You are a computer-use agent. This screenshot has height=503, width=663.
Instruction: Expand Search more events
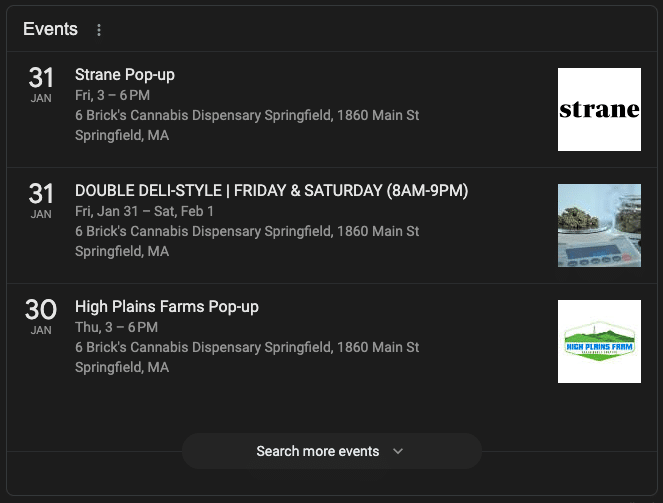coord(332,451)
